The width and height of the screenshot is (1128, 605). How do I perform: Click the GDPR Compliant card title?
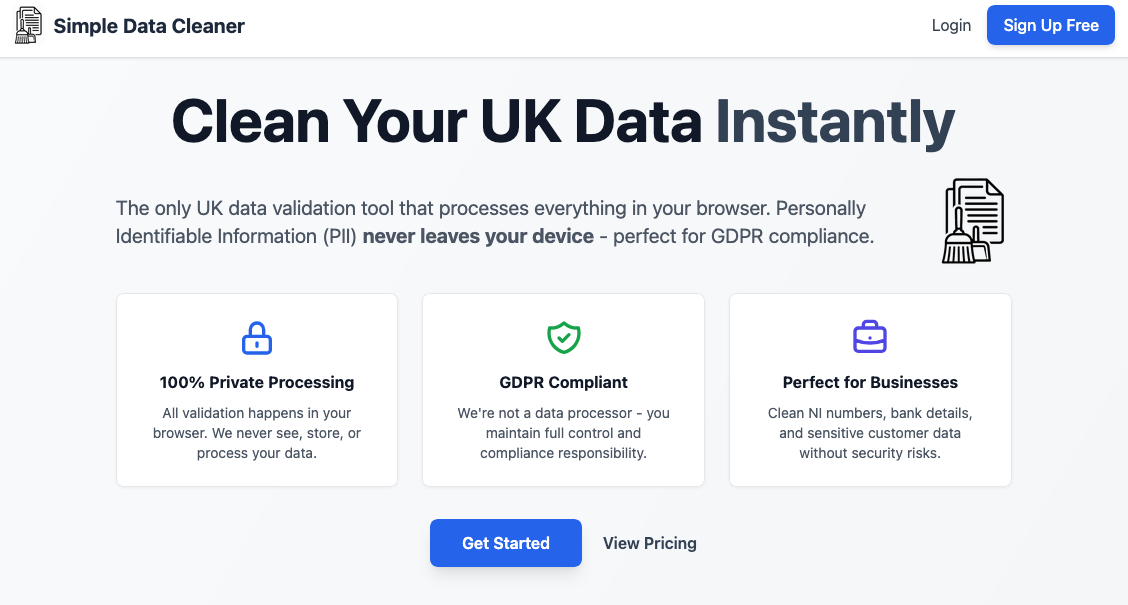pyautogui.click(x=563, y=382)
